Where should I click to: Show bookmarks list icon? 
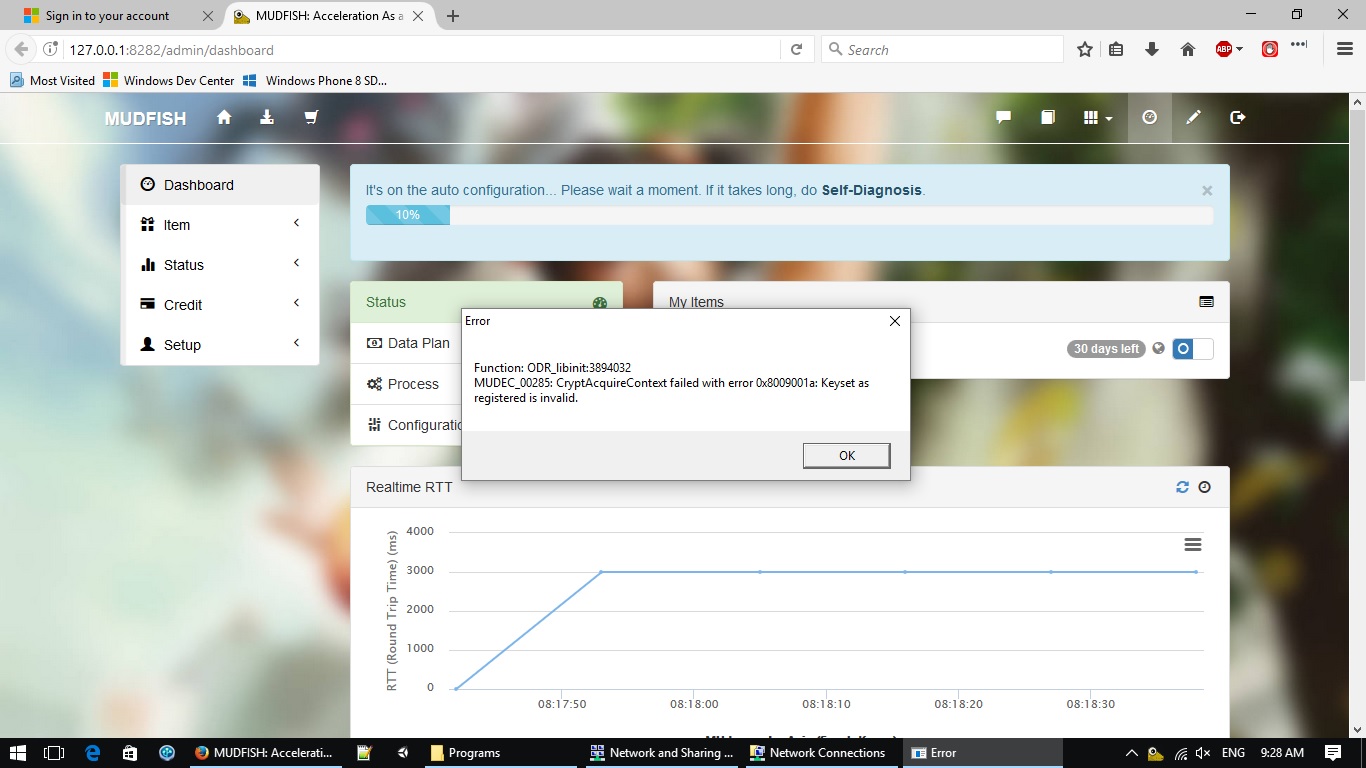coord(1117,50)
